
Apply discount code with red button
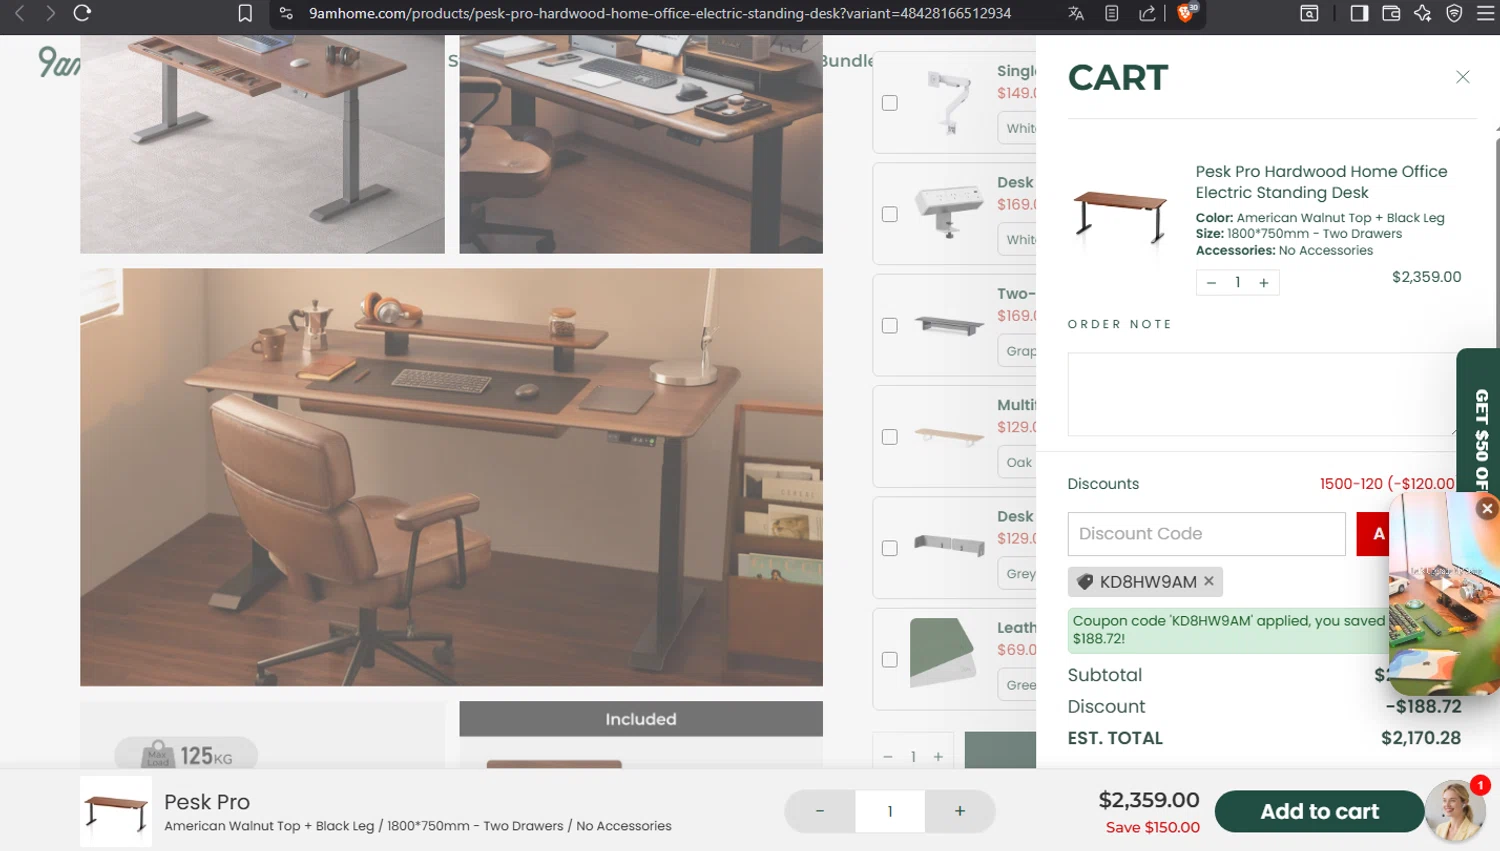(1373, 534)
